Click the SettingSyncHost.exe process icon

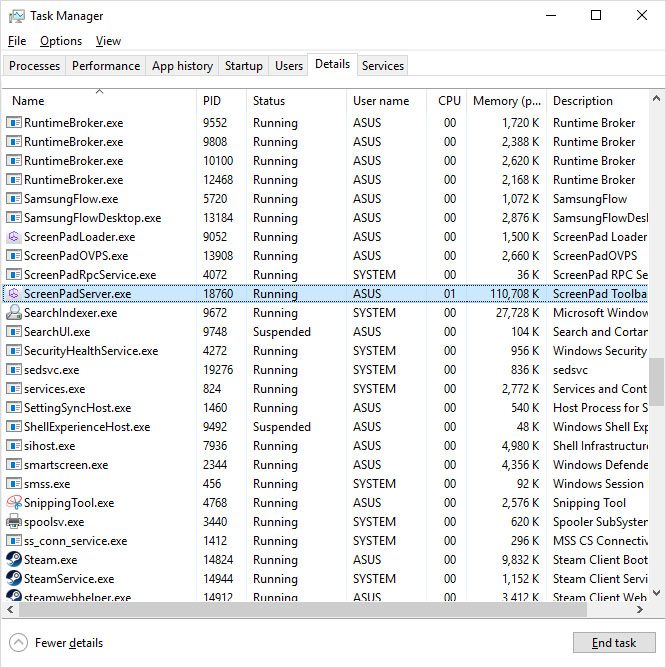pos(14,408)
